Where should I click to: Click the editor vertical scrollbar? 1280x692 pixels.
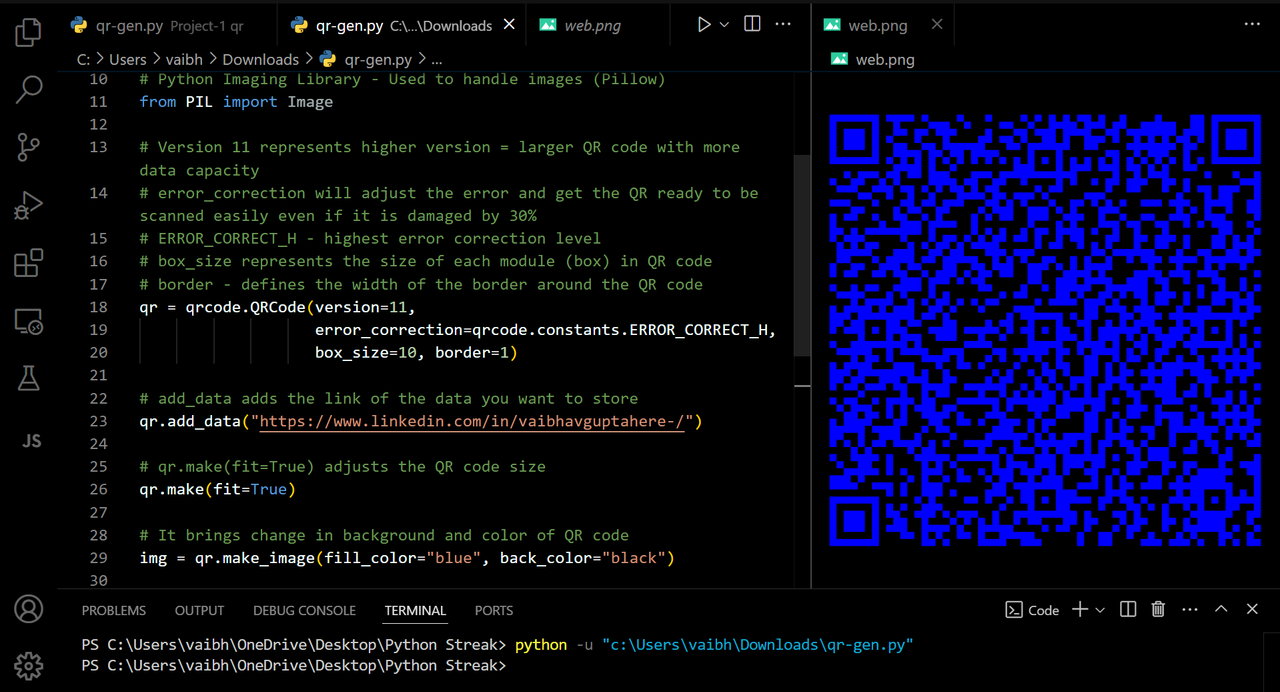(x=802, y=255)
